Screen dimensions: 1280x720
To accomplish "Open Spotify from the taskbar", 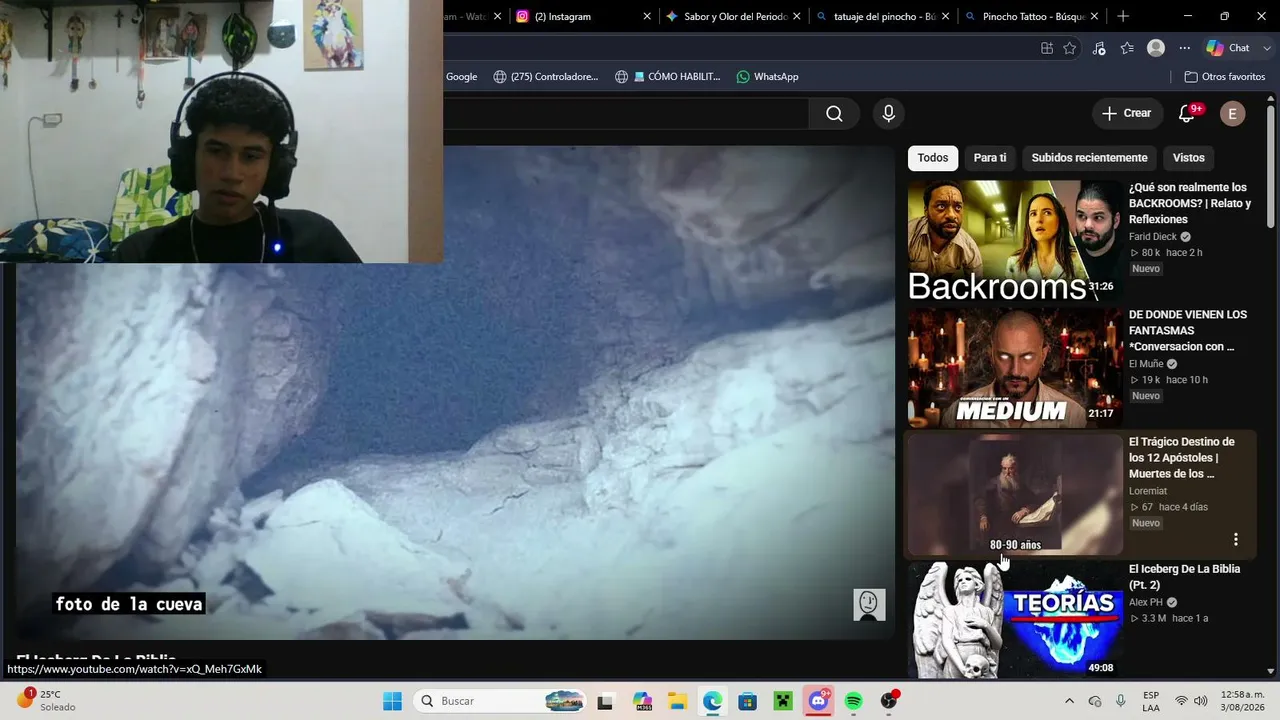I will [854, 702].
